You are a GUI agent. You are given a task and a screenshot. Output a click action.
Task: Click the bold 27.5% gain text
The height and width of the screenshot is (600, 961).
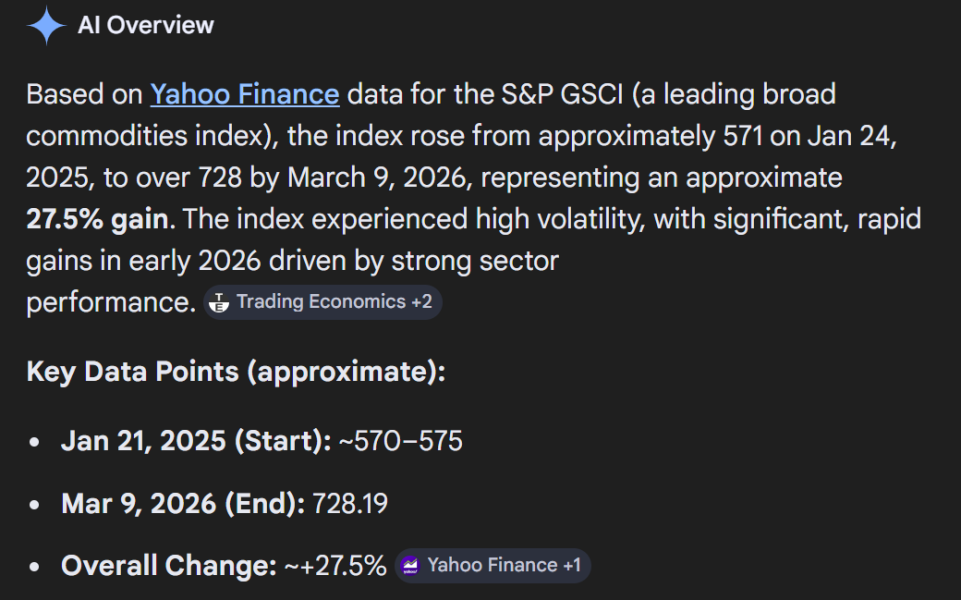[97, 219]
